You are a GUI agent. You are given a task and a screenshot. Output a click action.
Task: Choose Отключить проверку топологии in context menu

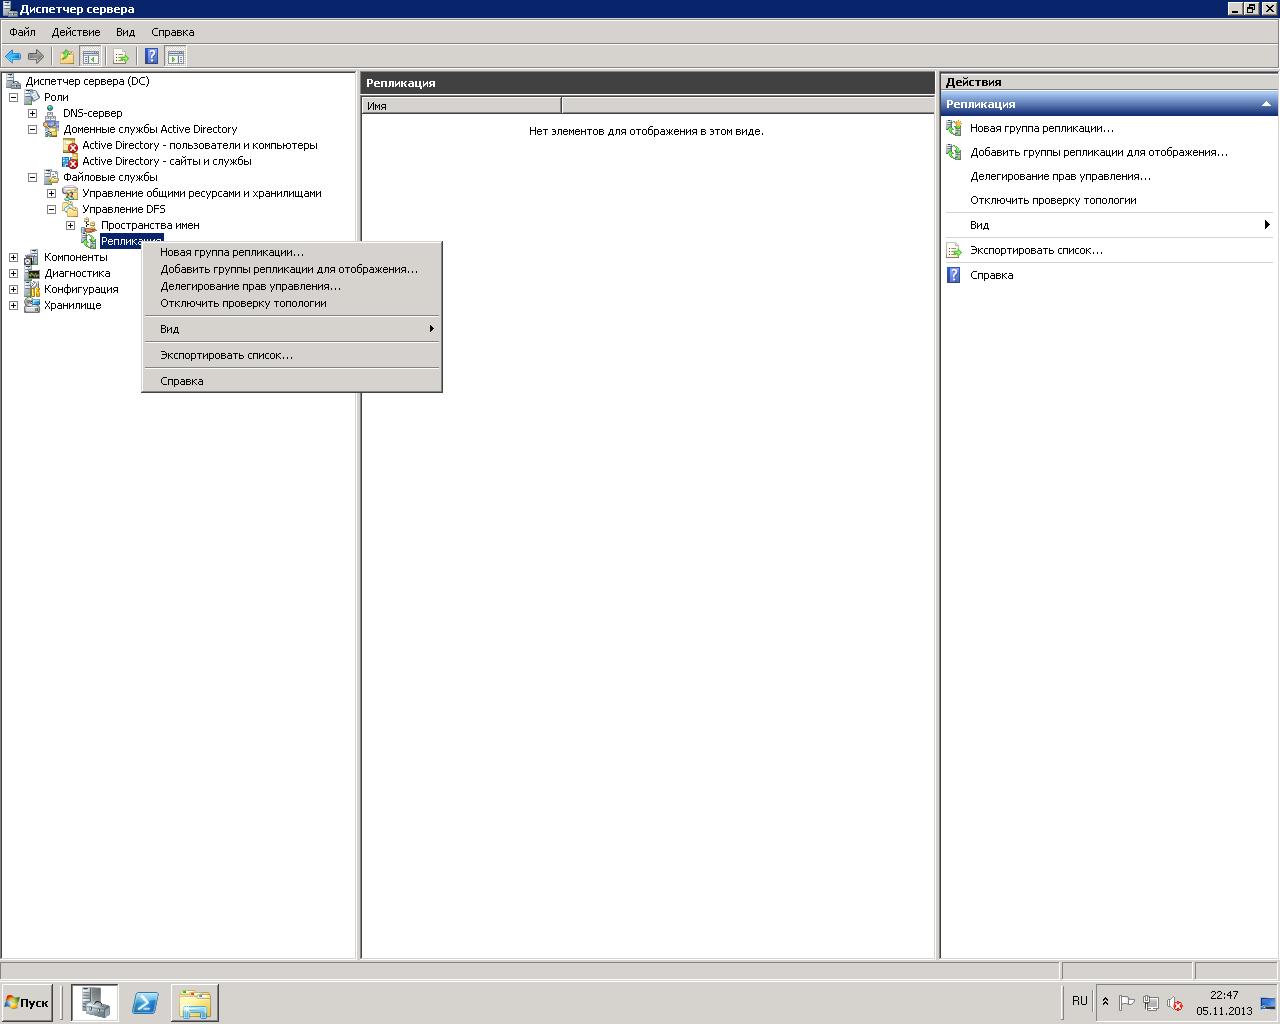click(292, 303)
